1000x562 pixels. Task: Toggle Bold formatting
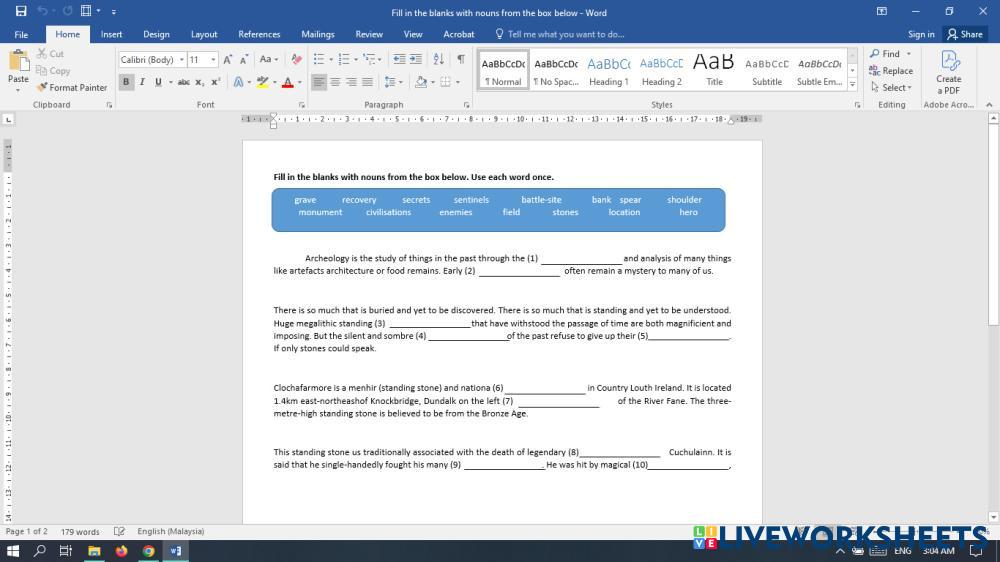pyautogui.click(x=126, y=82)
